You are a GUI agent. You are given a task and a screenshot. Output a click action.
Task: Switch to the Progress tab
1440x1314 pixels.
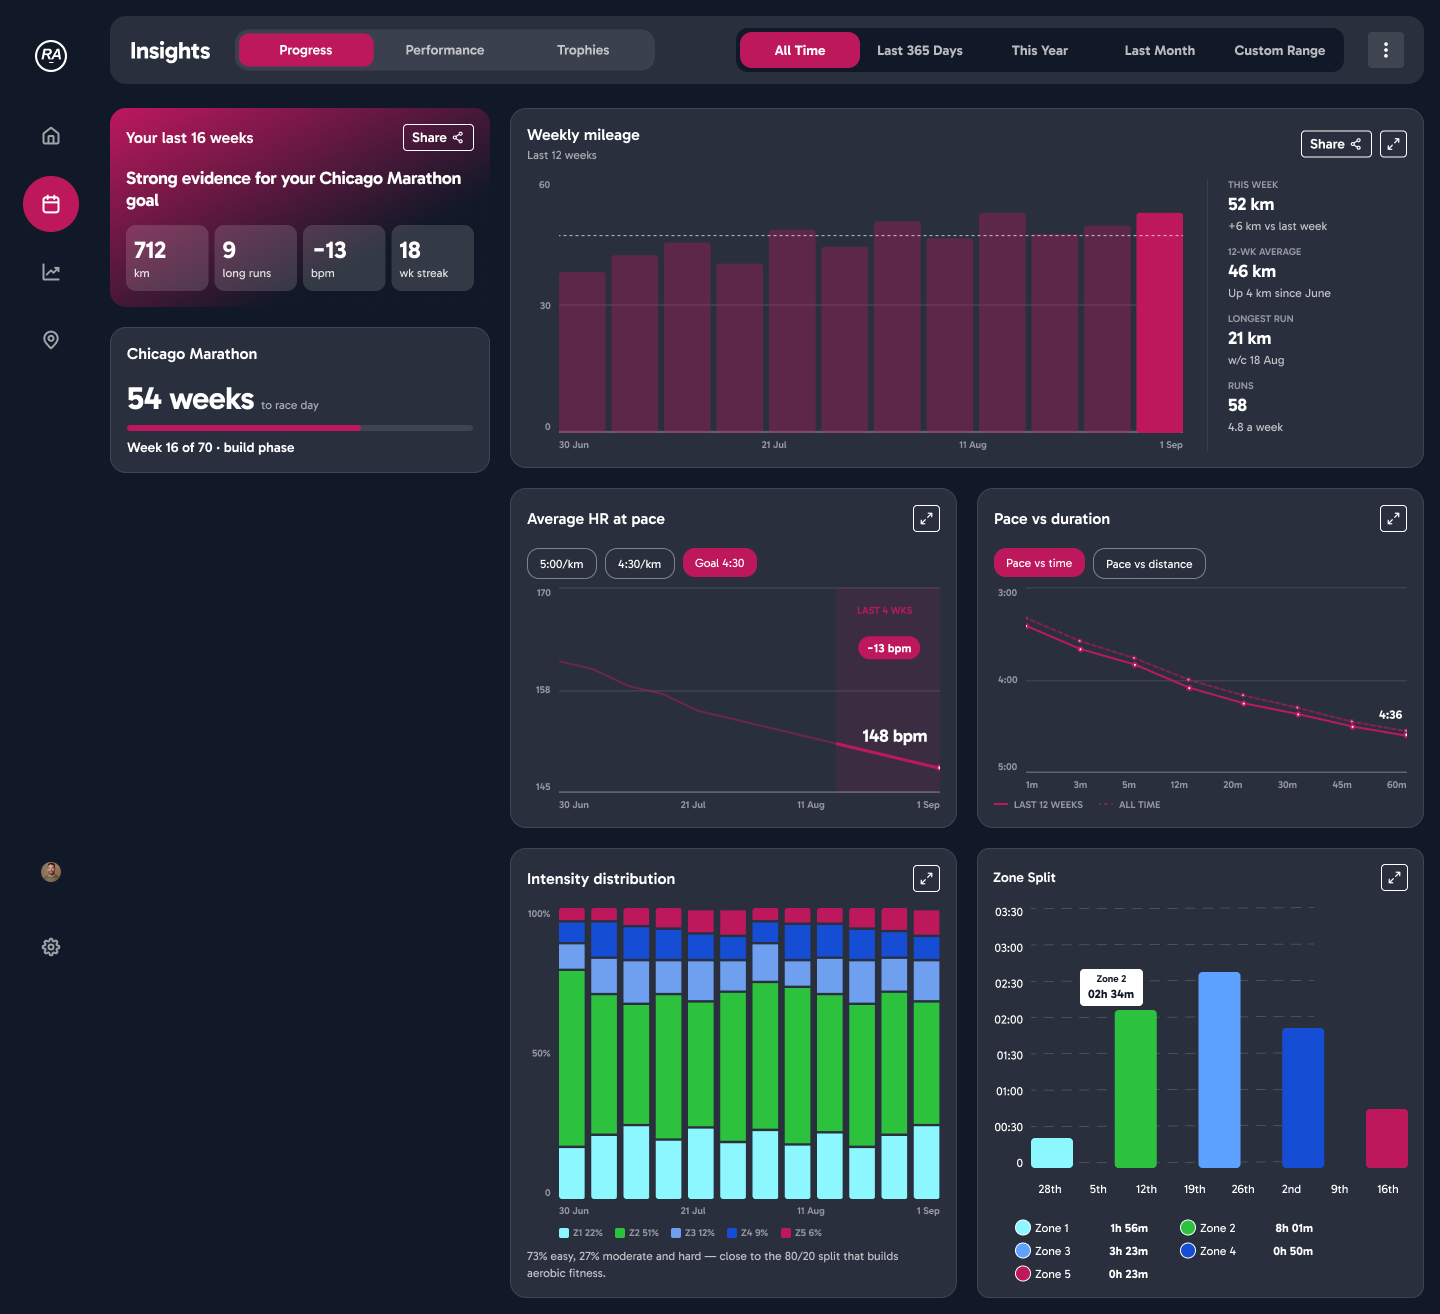point(306,50)
